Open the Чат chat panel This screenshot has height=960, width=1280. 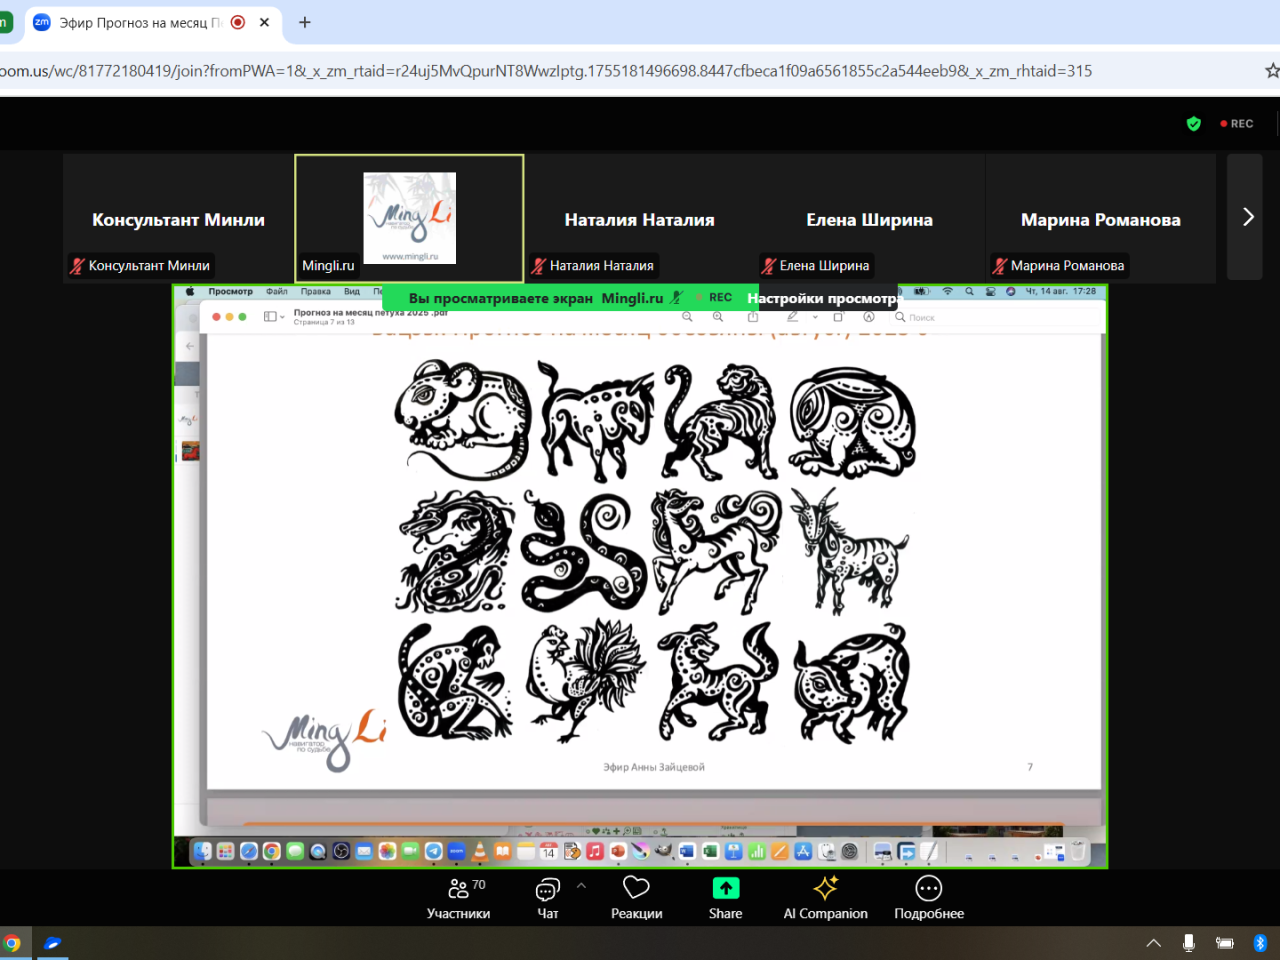547,897
